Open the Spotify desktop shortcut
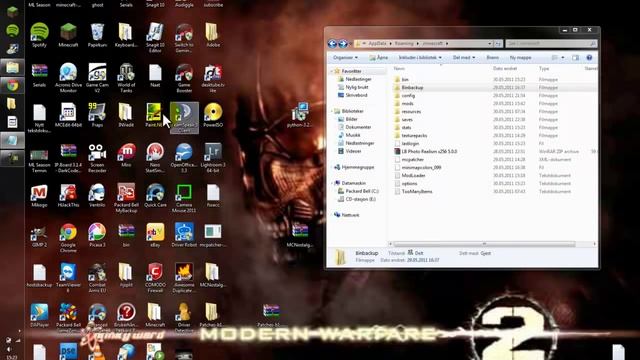Viewport: 640px width, 360px height. (x=39, y=35)
